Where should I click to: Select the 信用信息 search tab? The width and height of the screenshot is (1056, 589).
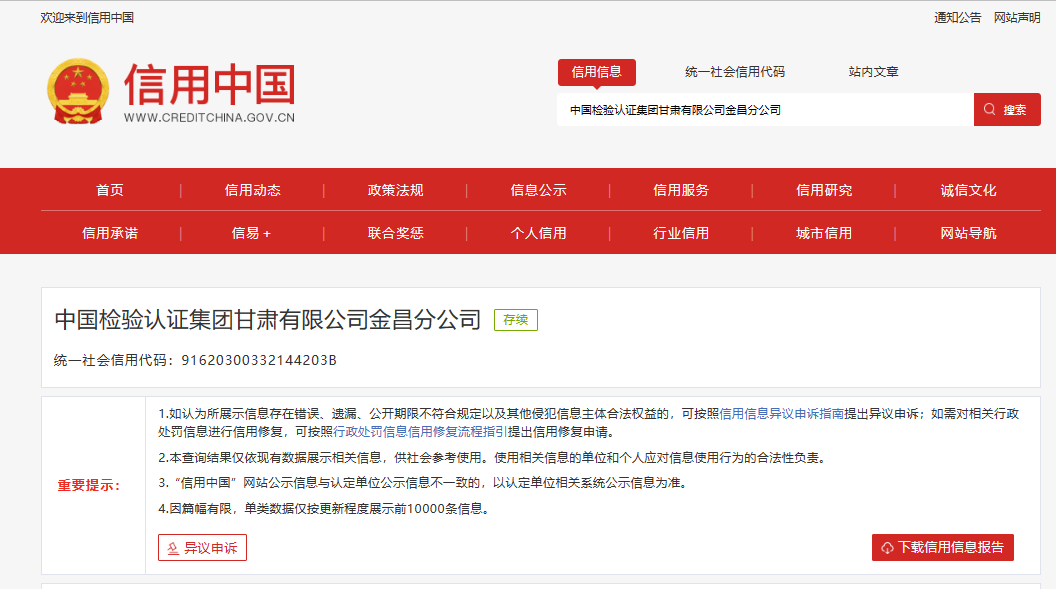click(x=598, y=72)
